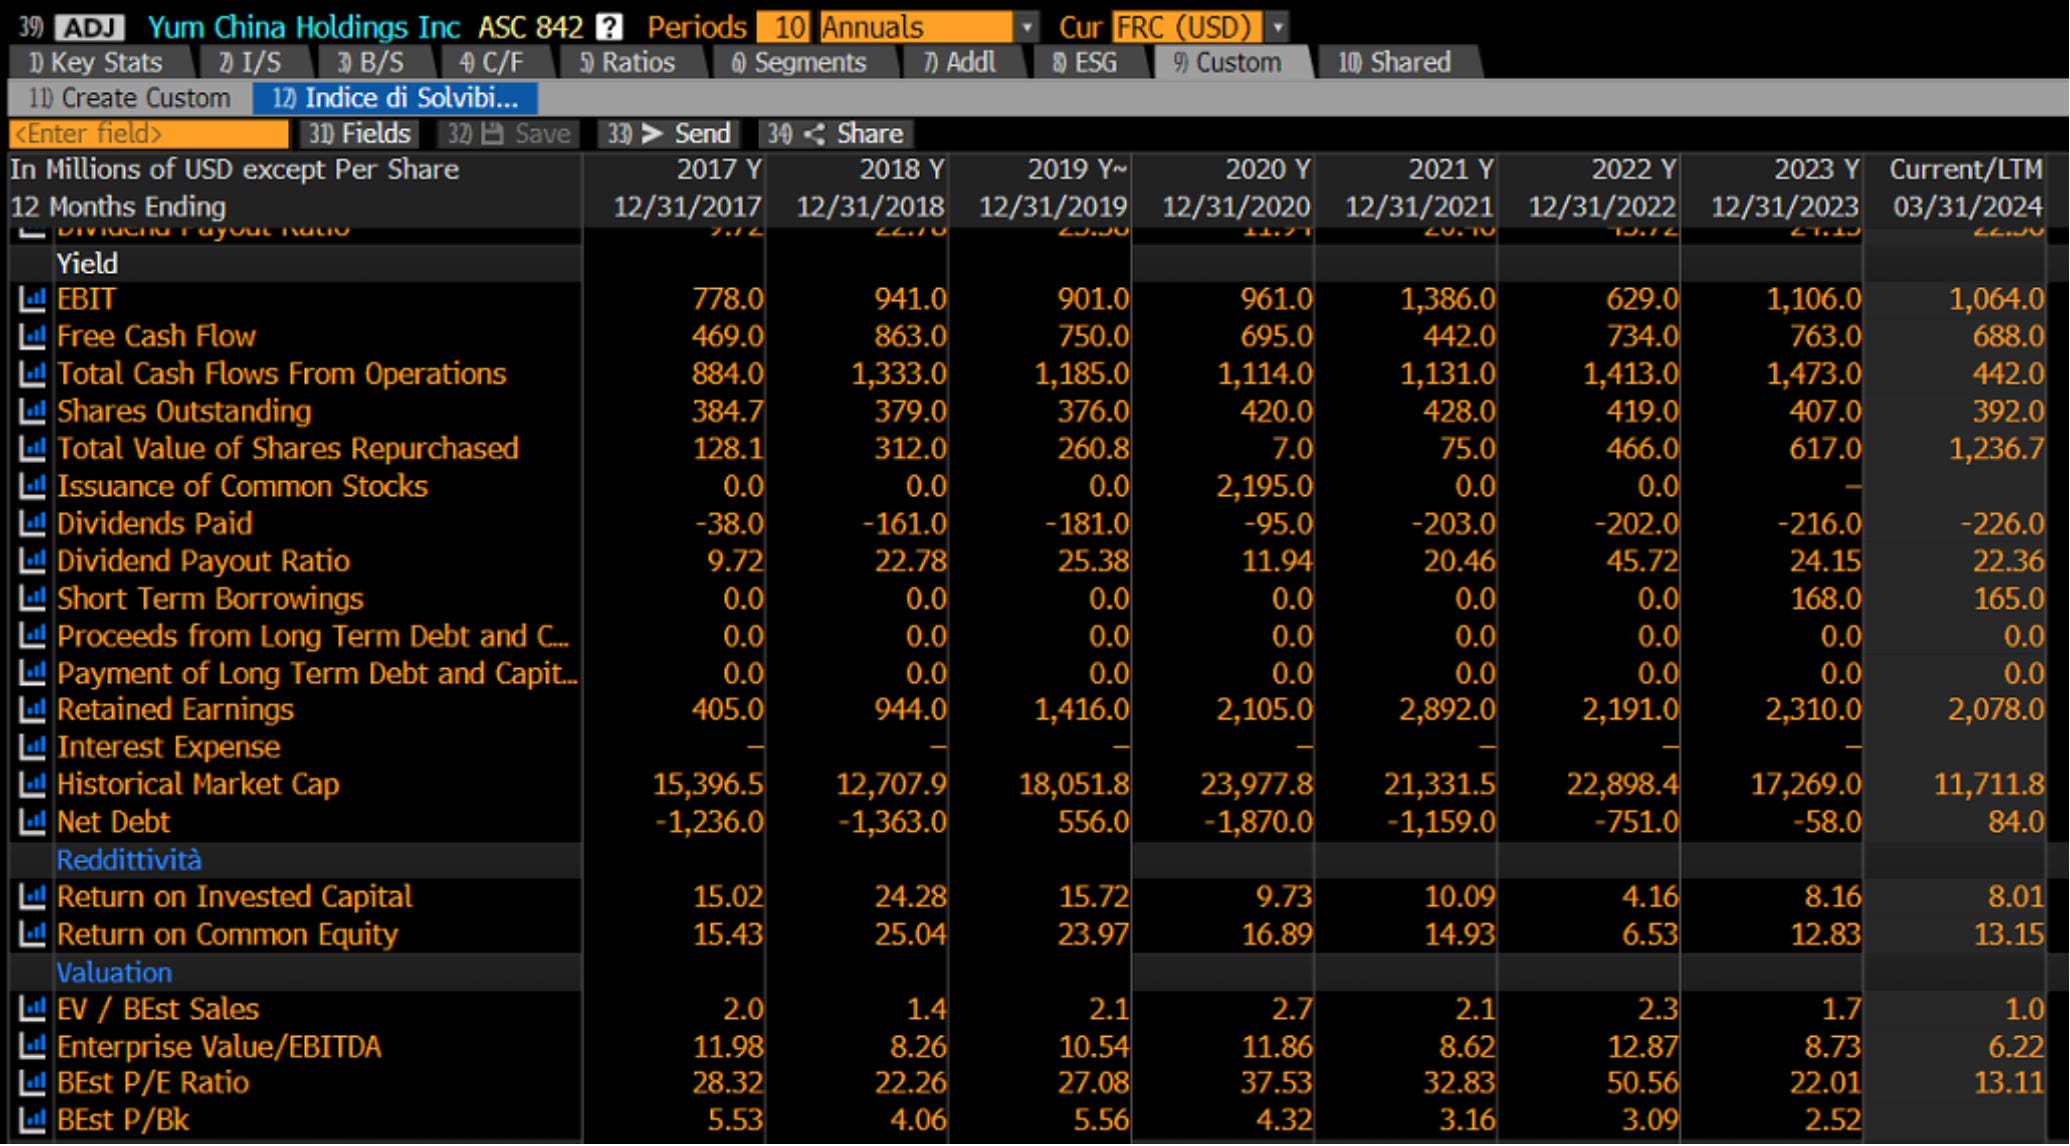Chart icon for Short Term Borrowings
Image resolution: width=2070 pixels, height=1146 pixels.
pos(32,599)
